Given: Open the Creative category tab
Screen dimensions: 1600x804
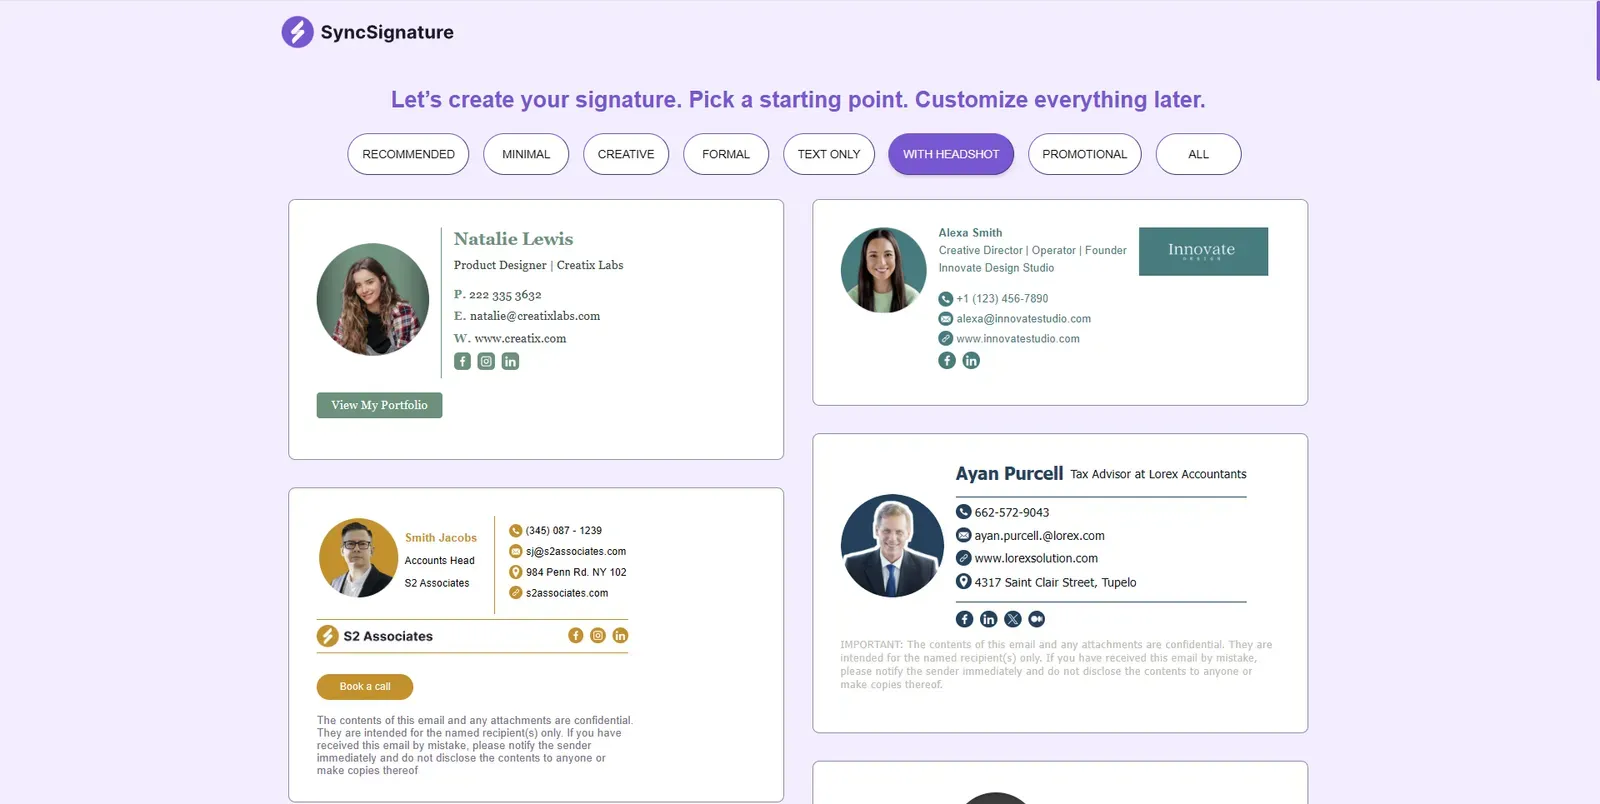Looking at the screenshot, I should (626, 154).
